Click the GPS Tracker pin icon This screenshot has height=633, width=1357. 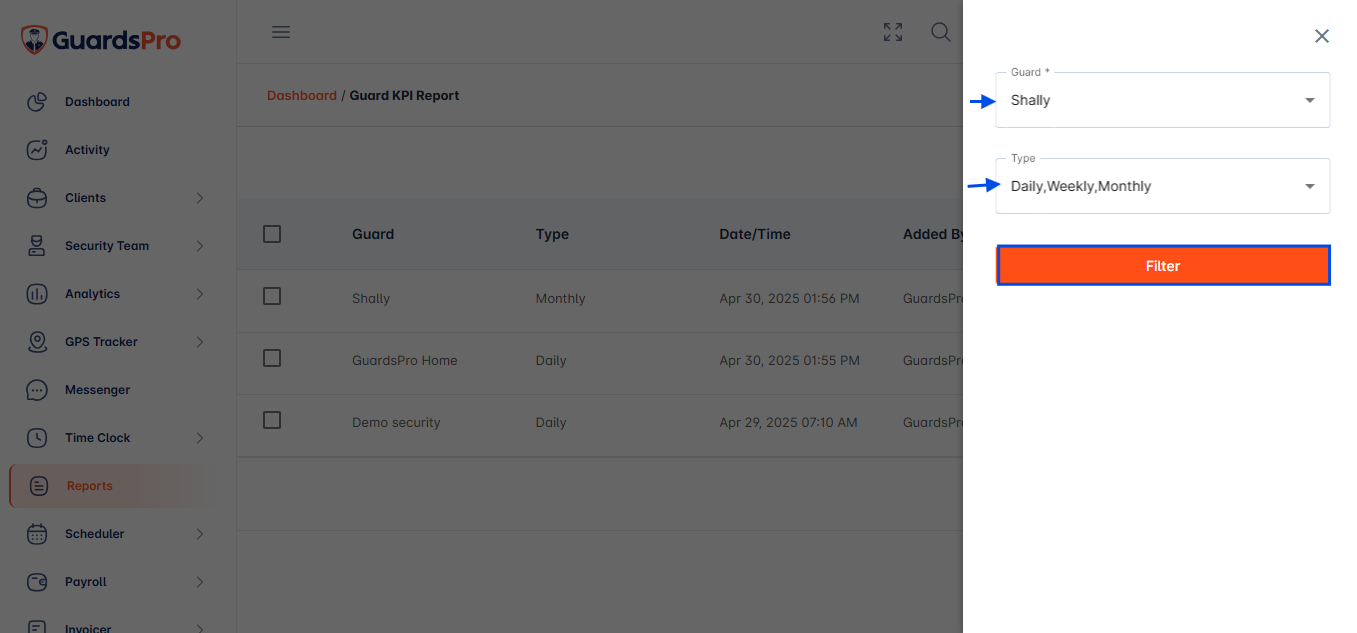(x=37, y=342)
